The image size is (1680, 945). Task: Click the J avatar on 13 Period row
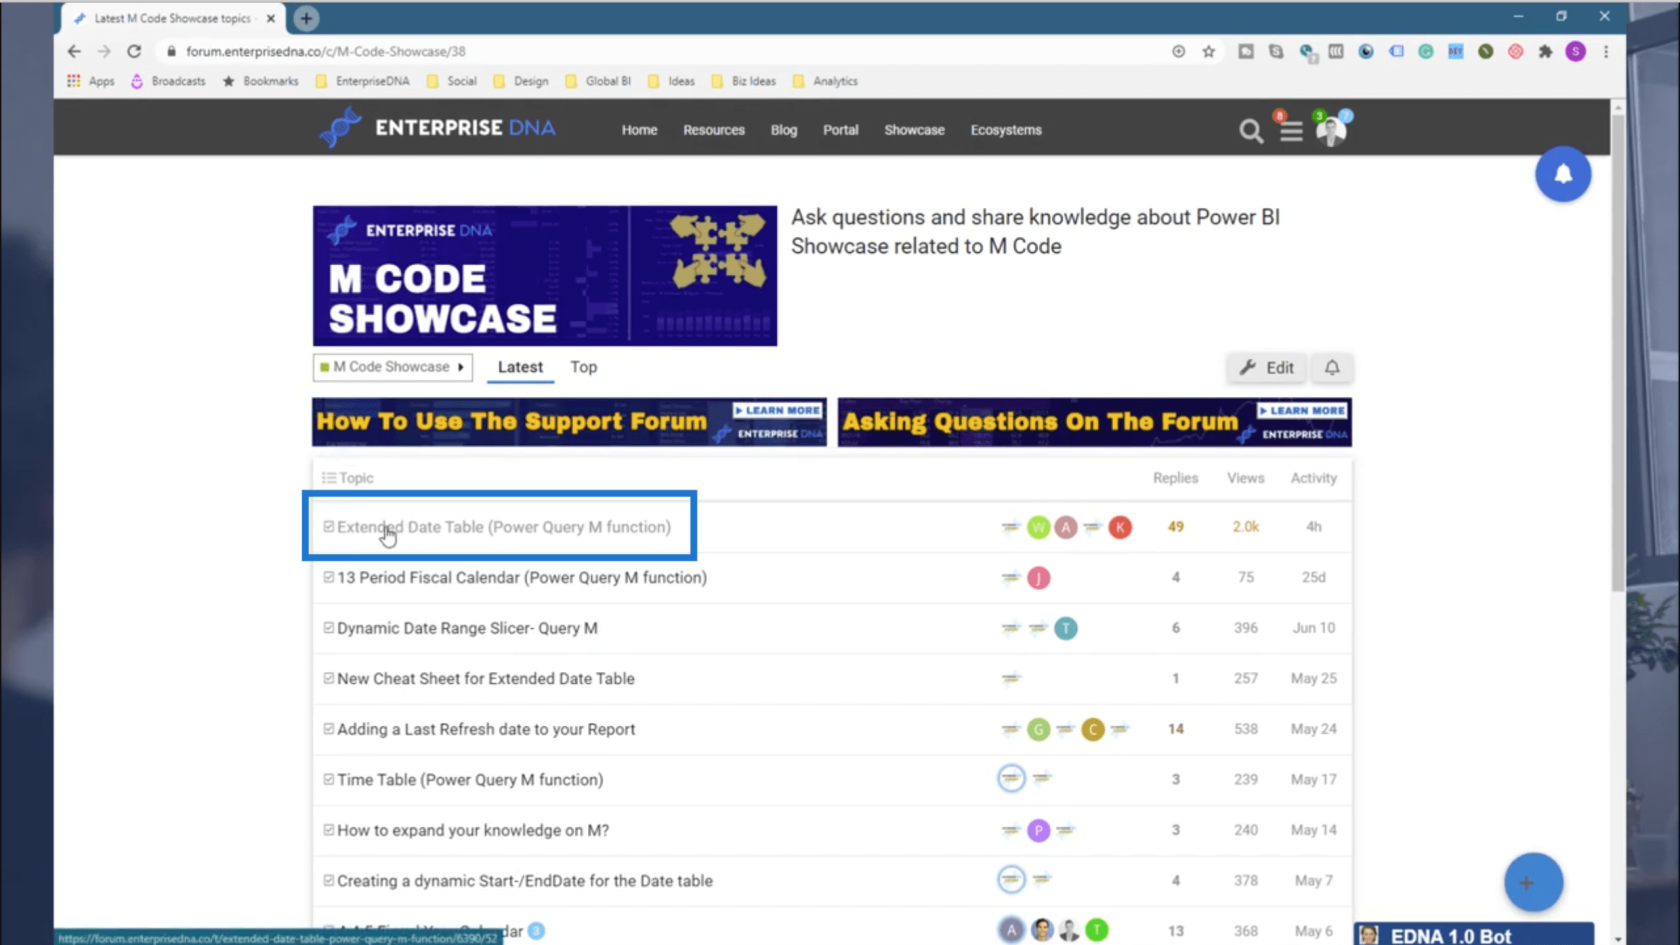pyautogui.click(x=1039, y=578)
